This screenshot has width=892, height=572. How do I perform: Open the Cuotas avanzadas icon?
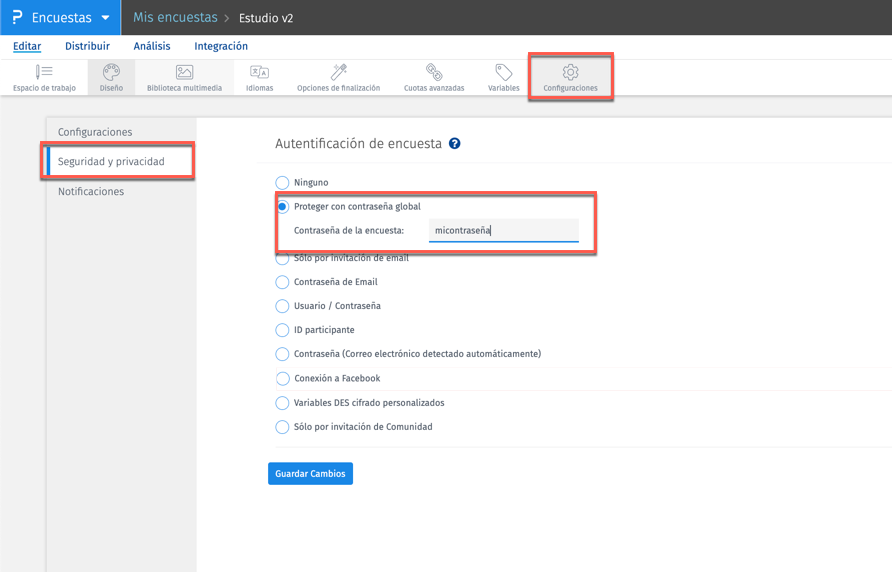(x=434, y=72)
